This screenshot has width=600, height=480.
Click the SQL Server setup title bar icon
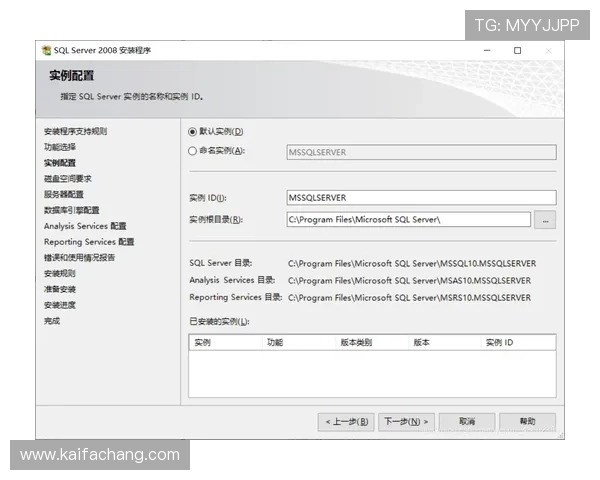point(46,50)
